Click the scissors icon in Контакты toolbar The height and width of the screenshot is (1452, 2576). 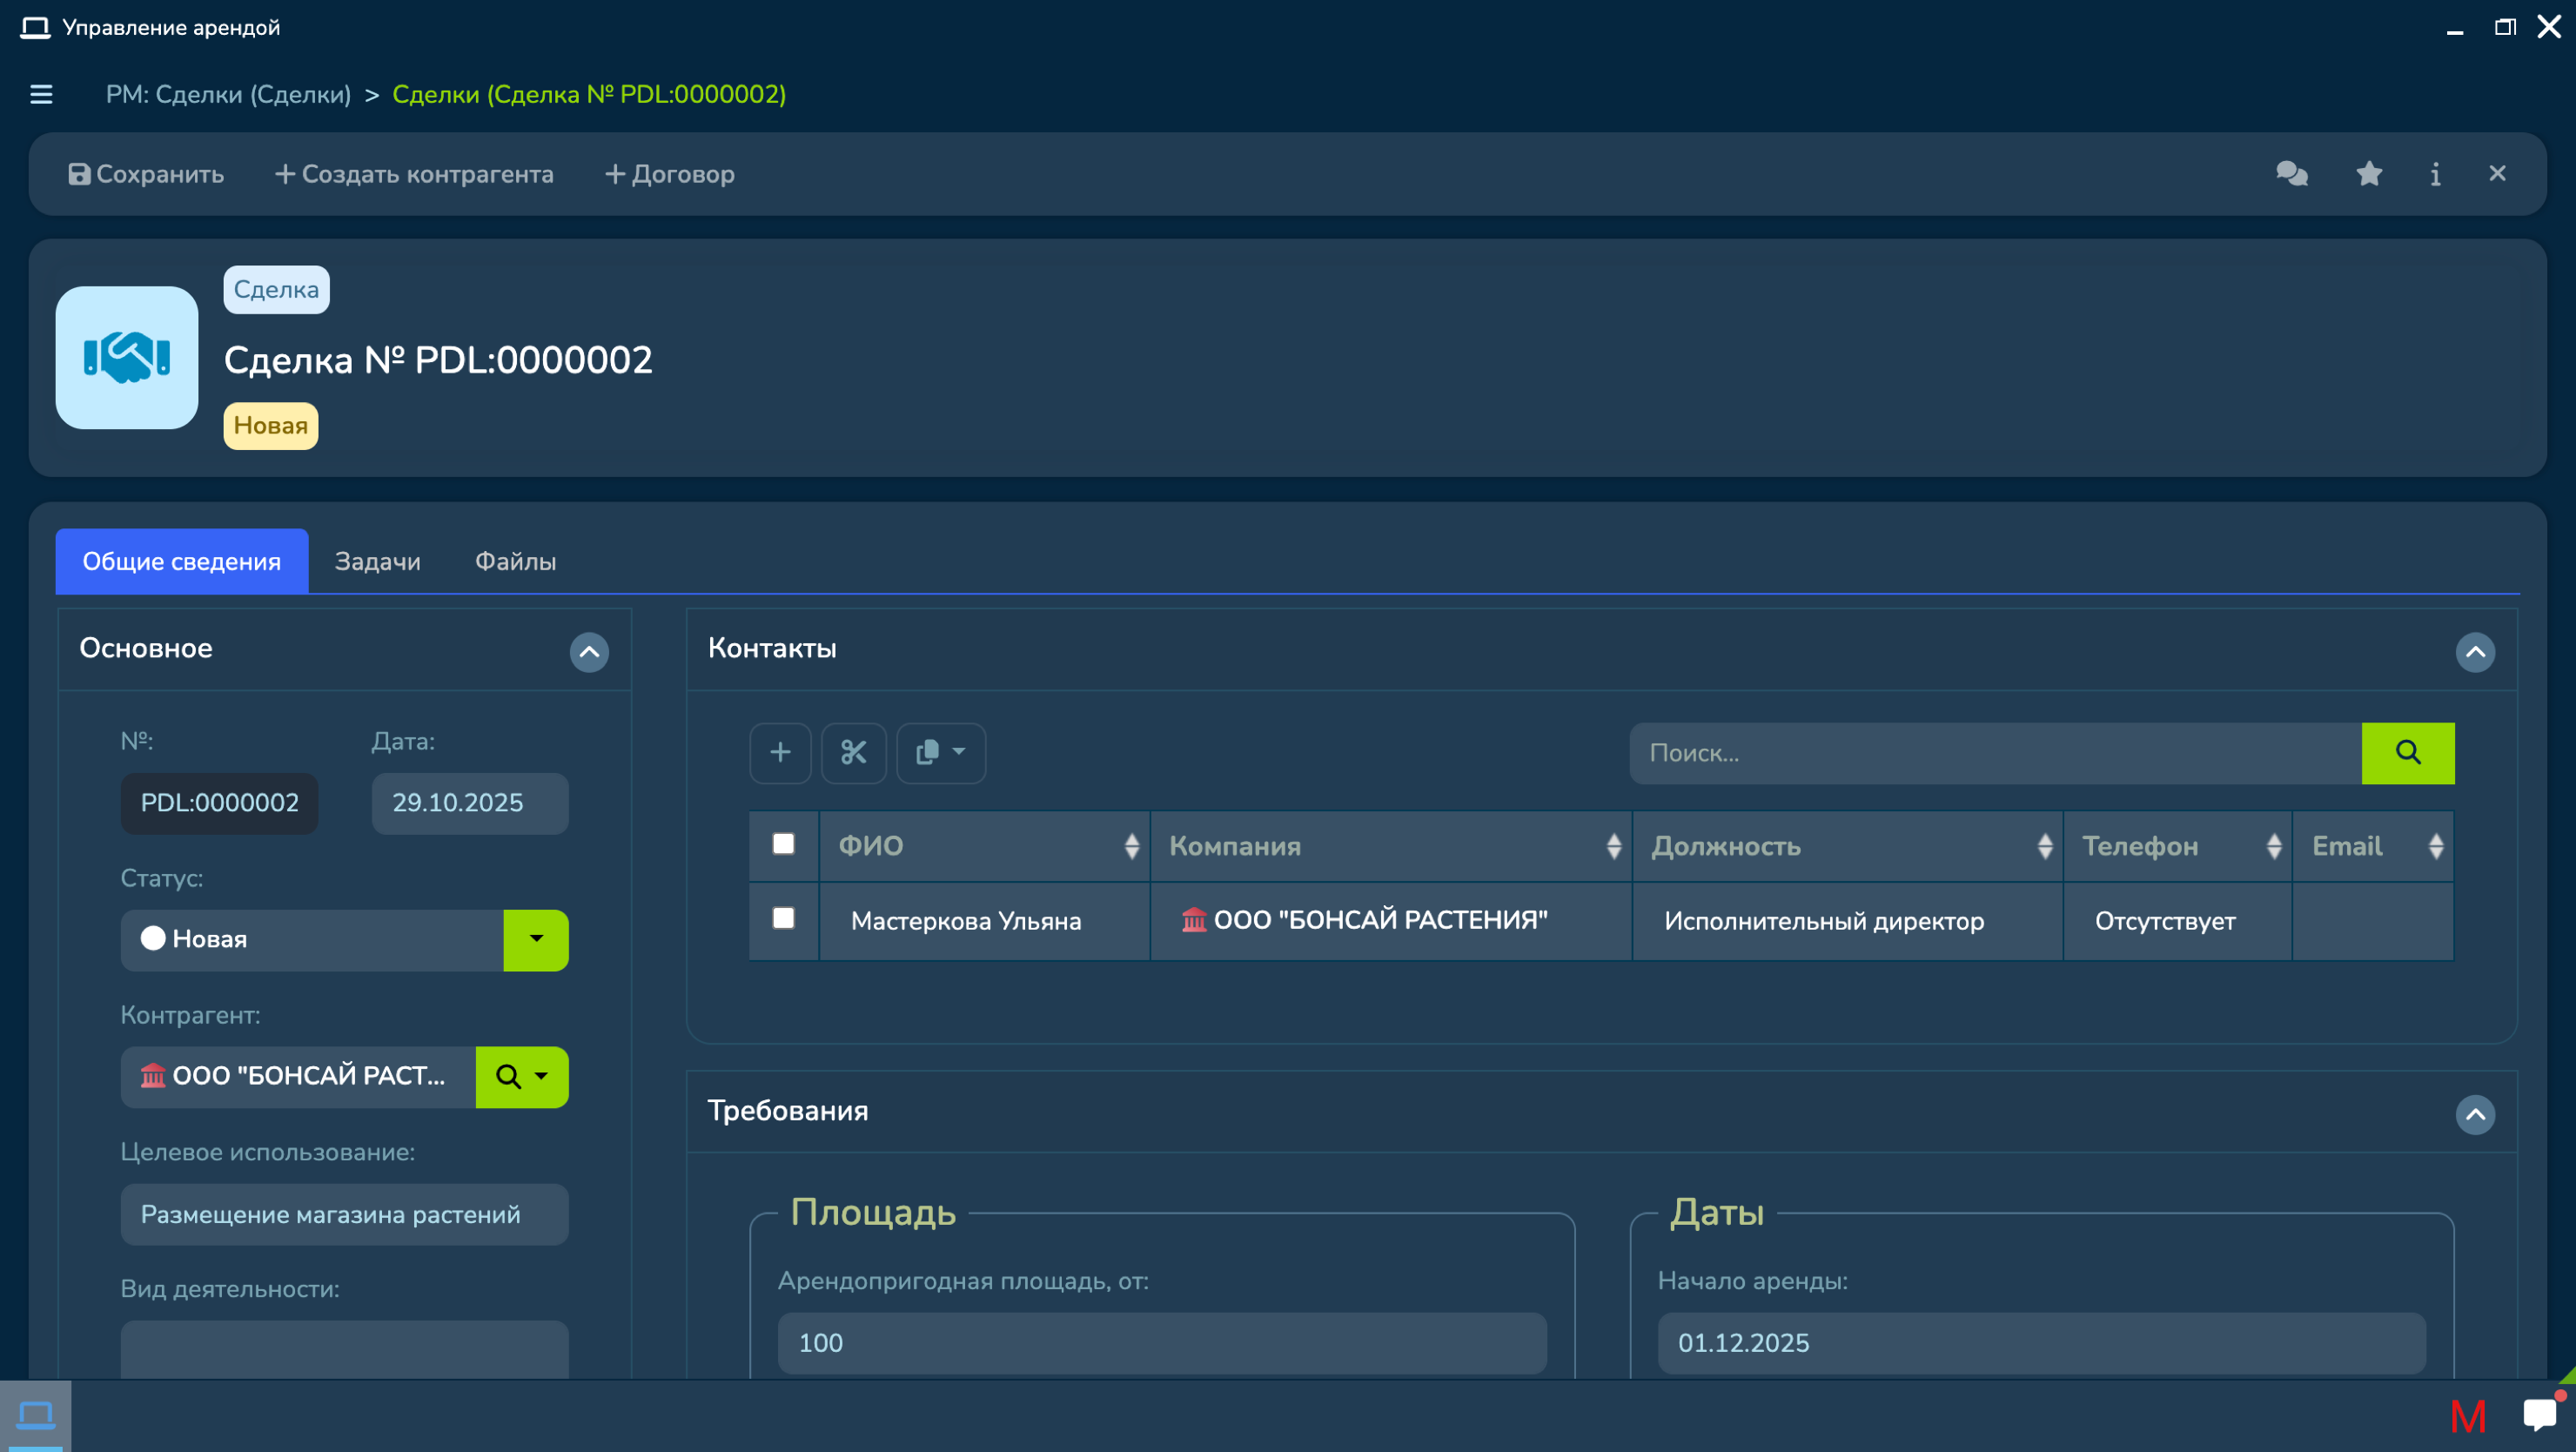click(853, 752)
